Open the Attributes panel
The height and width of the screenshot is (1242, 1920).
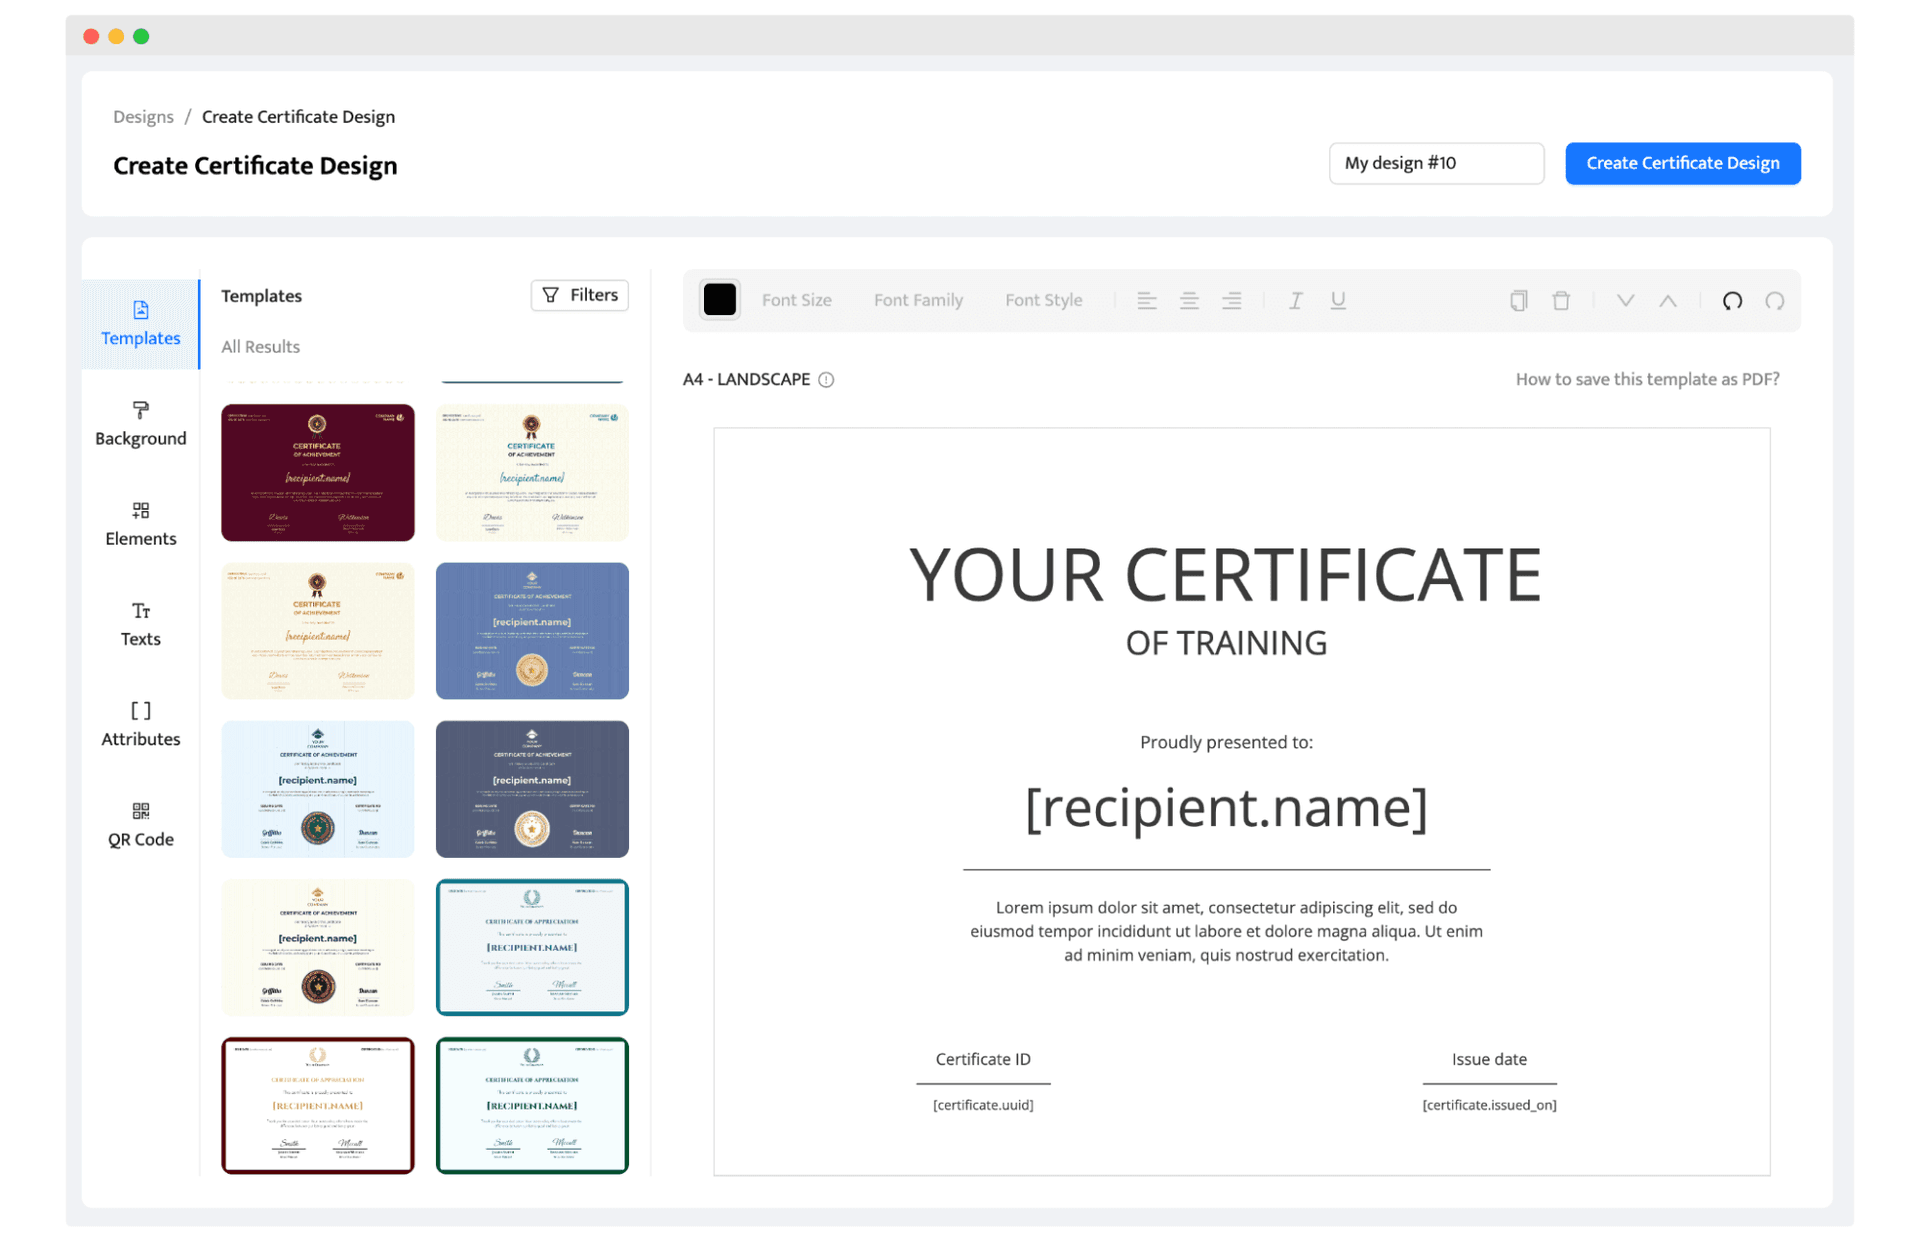coord(140,724)
